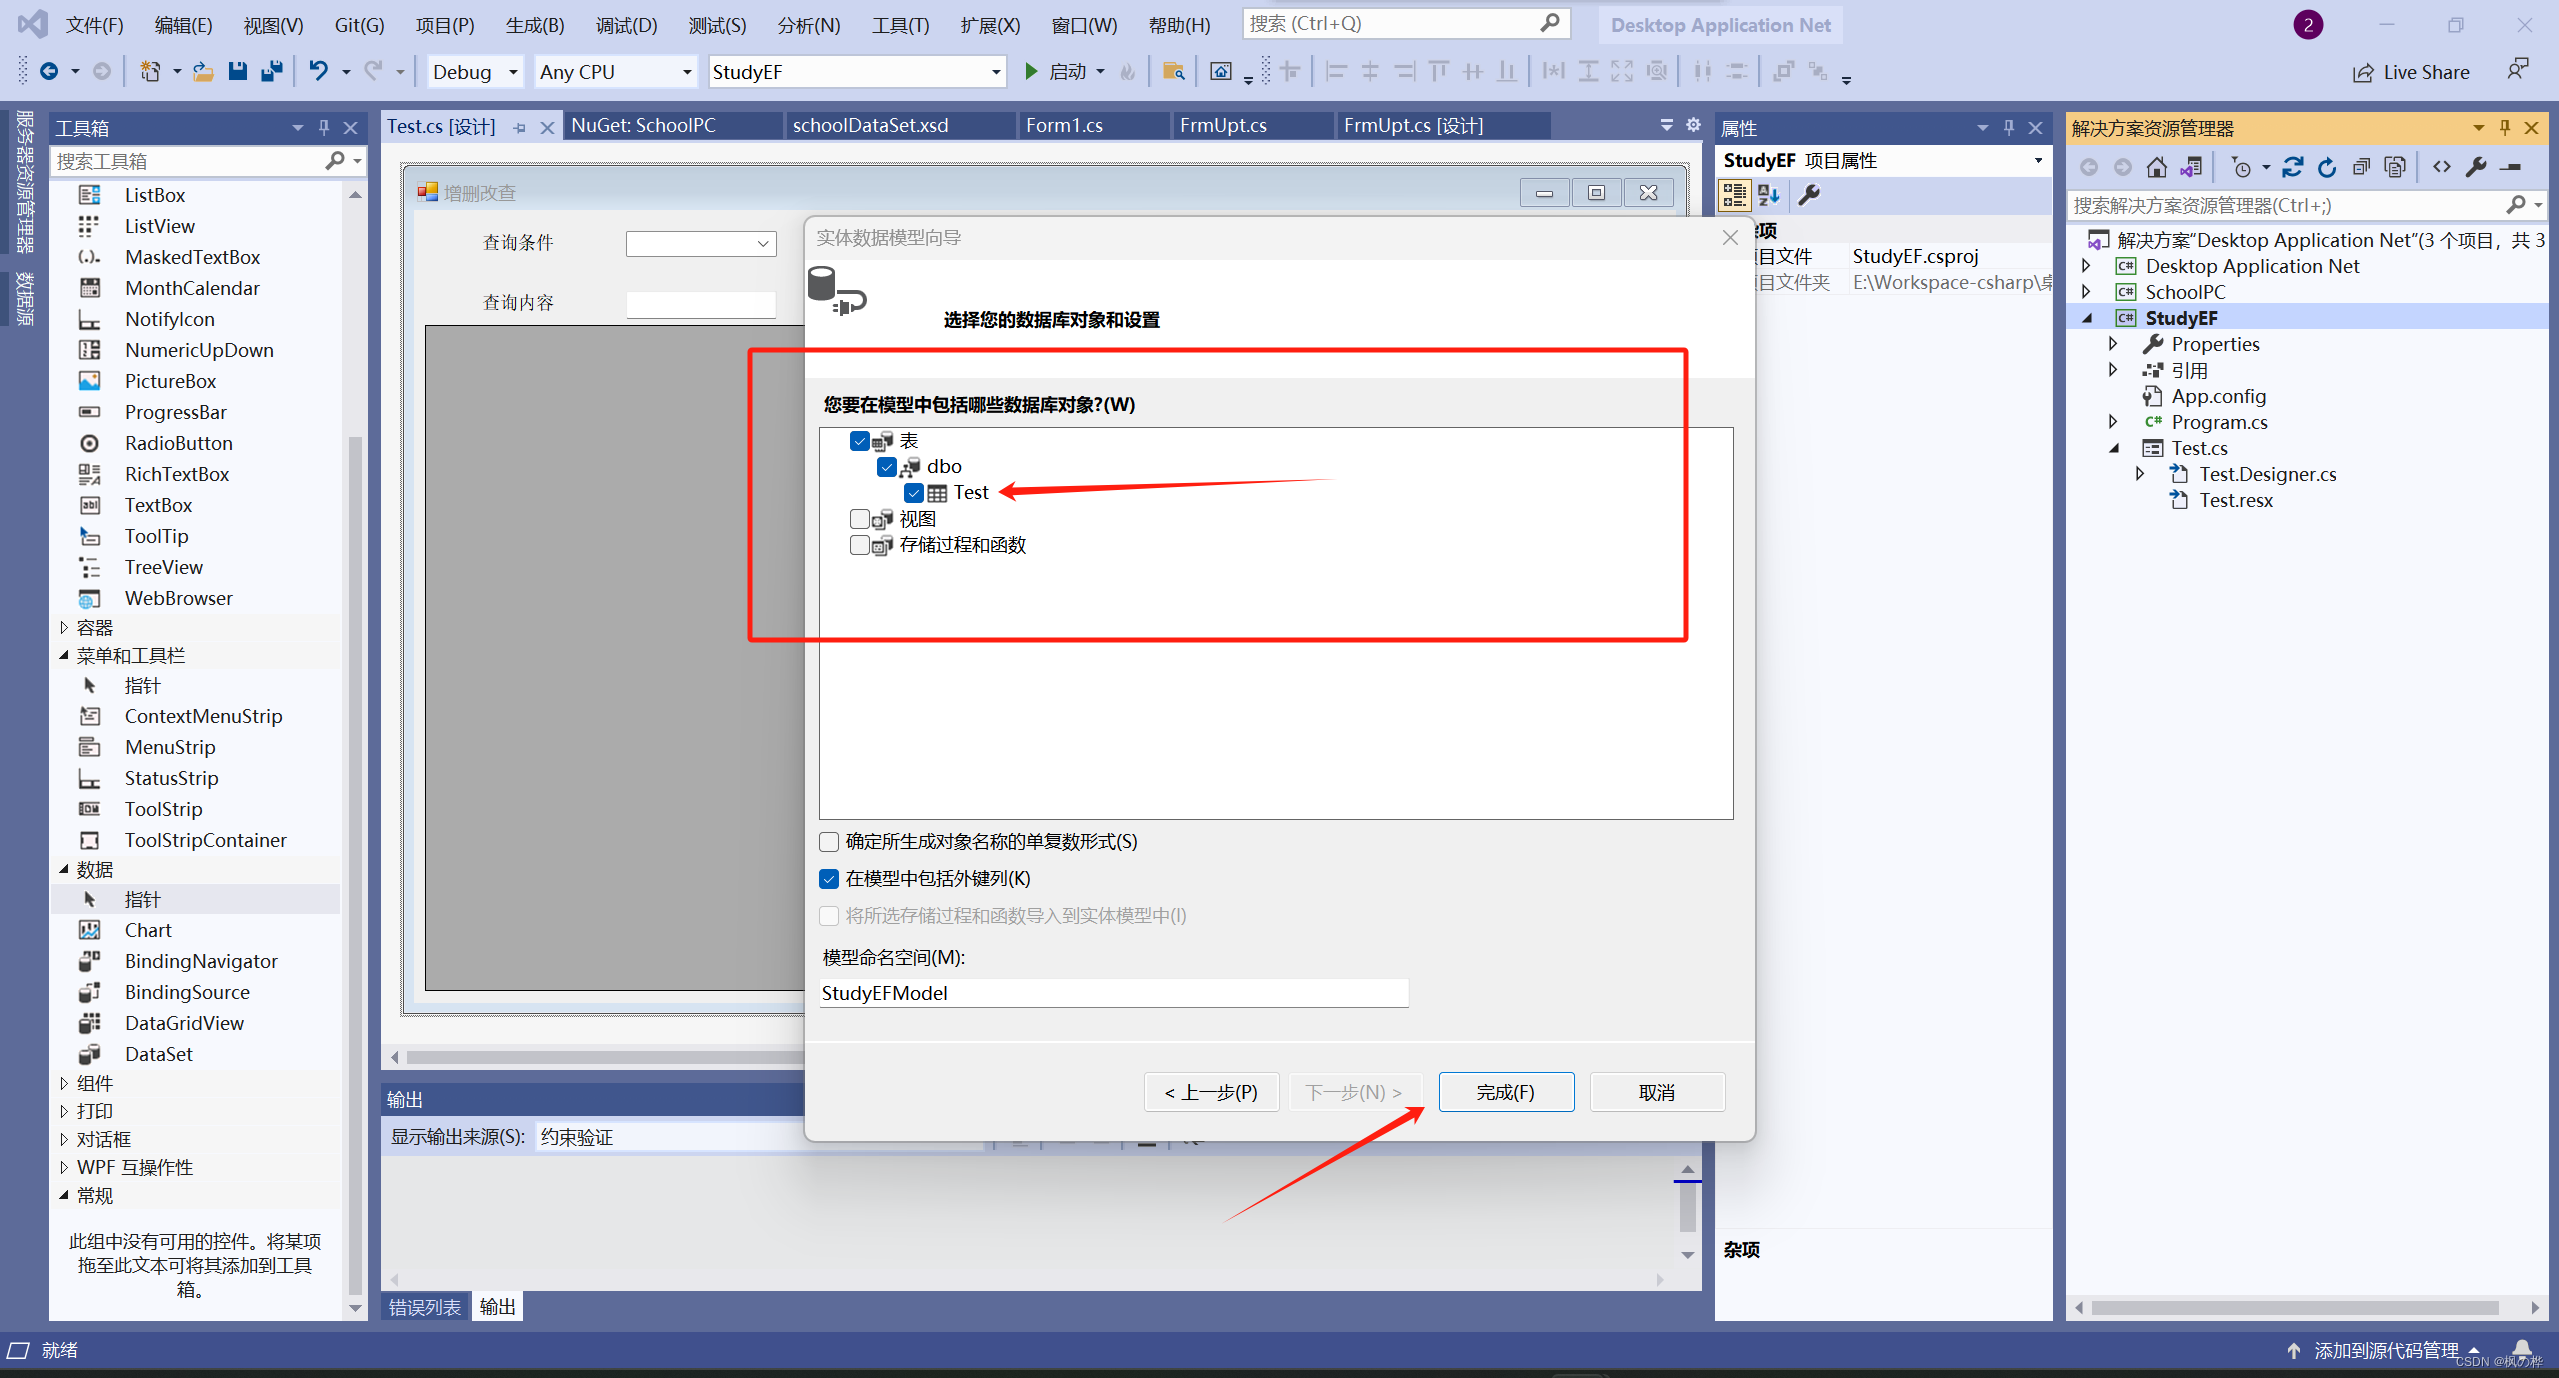Toggle 在模型中包括外键列 checkbox
The width and height of the screenshot is (2559, 1378).
click(829, 878)
